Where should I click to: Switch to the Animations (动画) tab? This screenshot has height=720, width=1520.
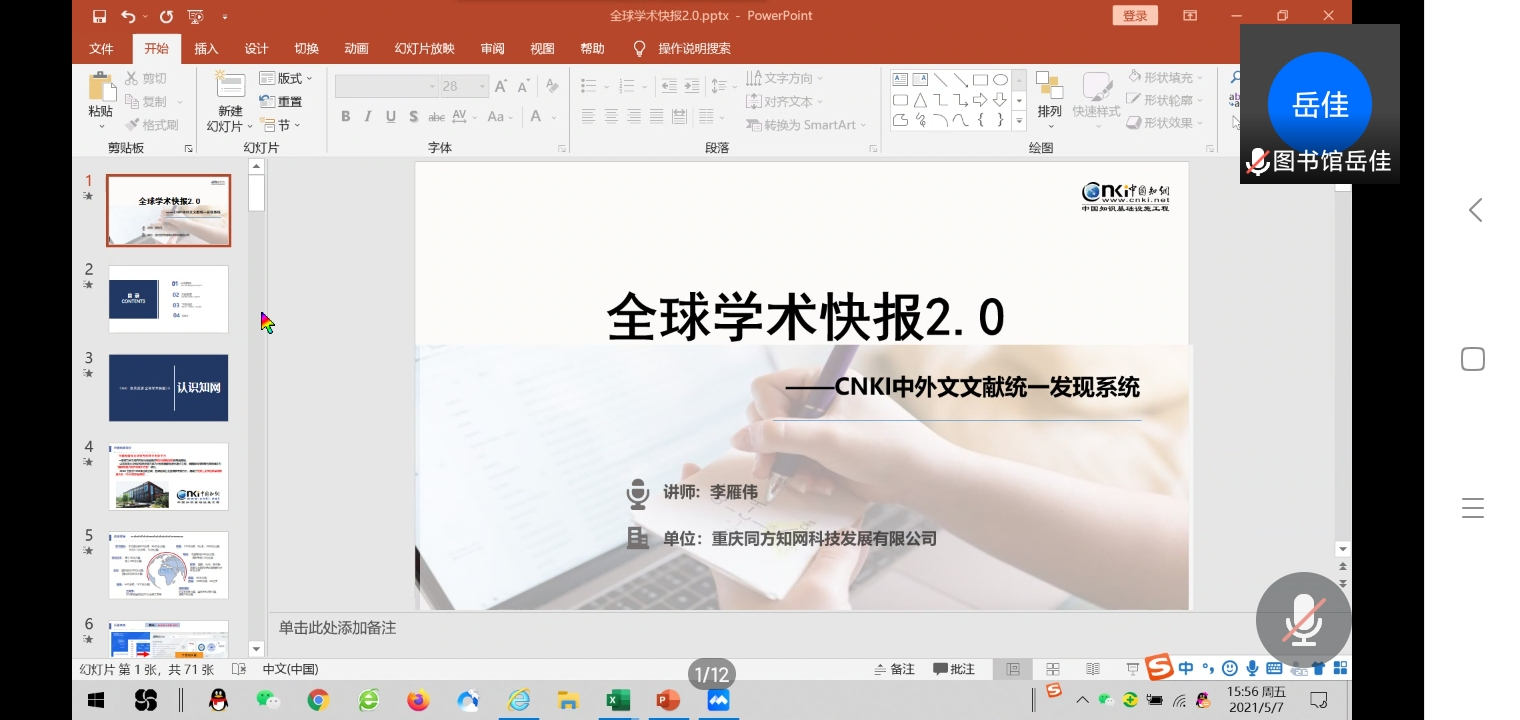[x=357, y=49]
